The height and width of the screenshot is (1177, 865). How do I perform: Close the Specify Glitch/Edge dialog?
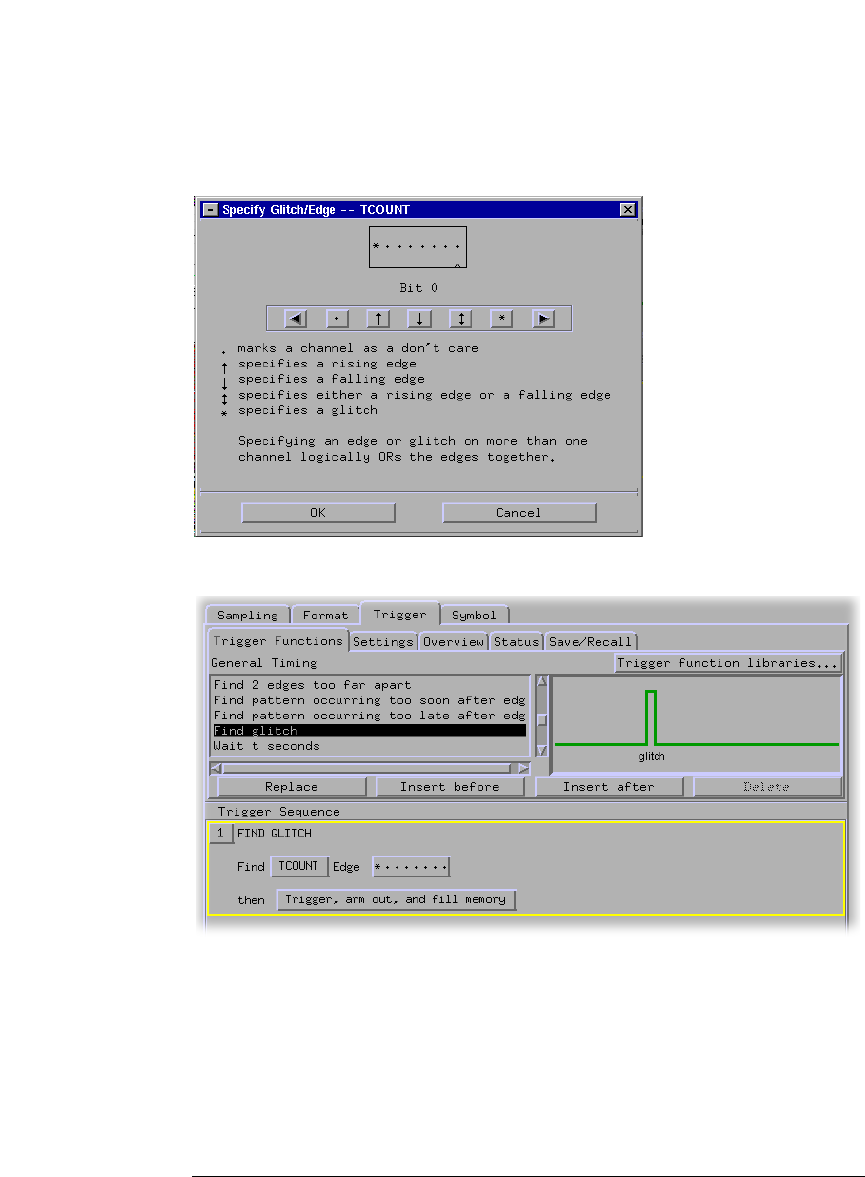pyautogui.click(x=628, y=209)
